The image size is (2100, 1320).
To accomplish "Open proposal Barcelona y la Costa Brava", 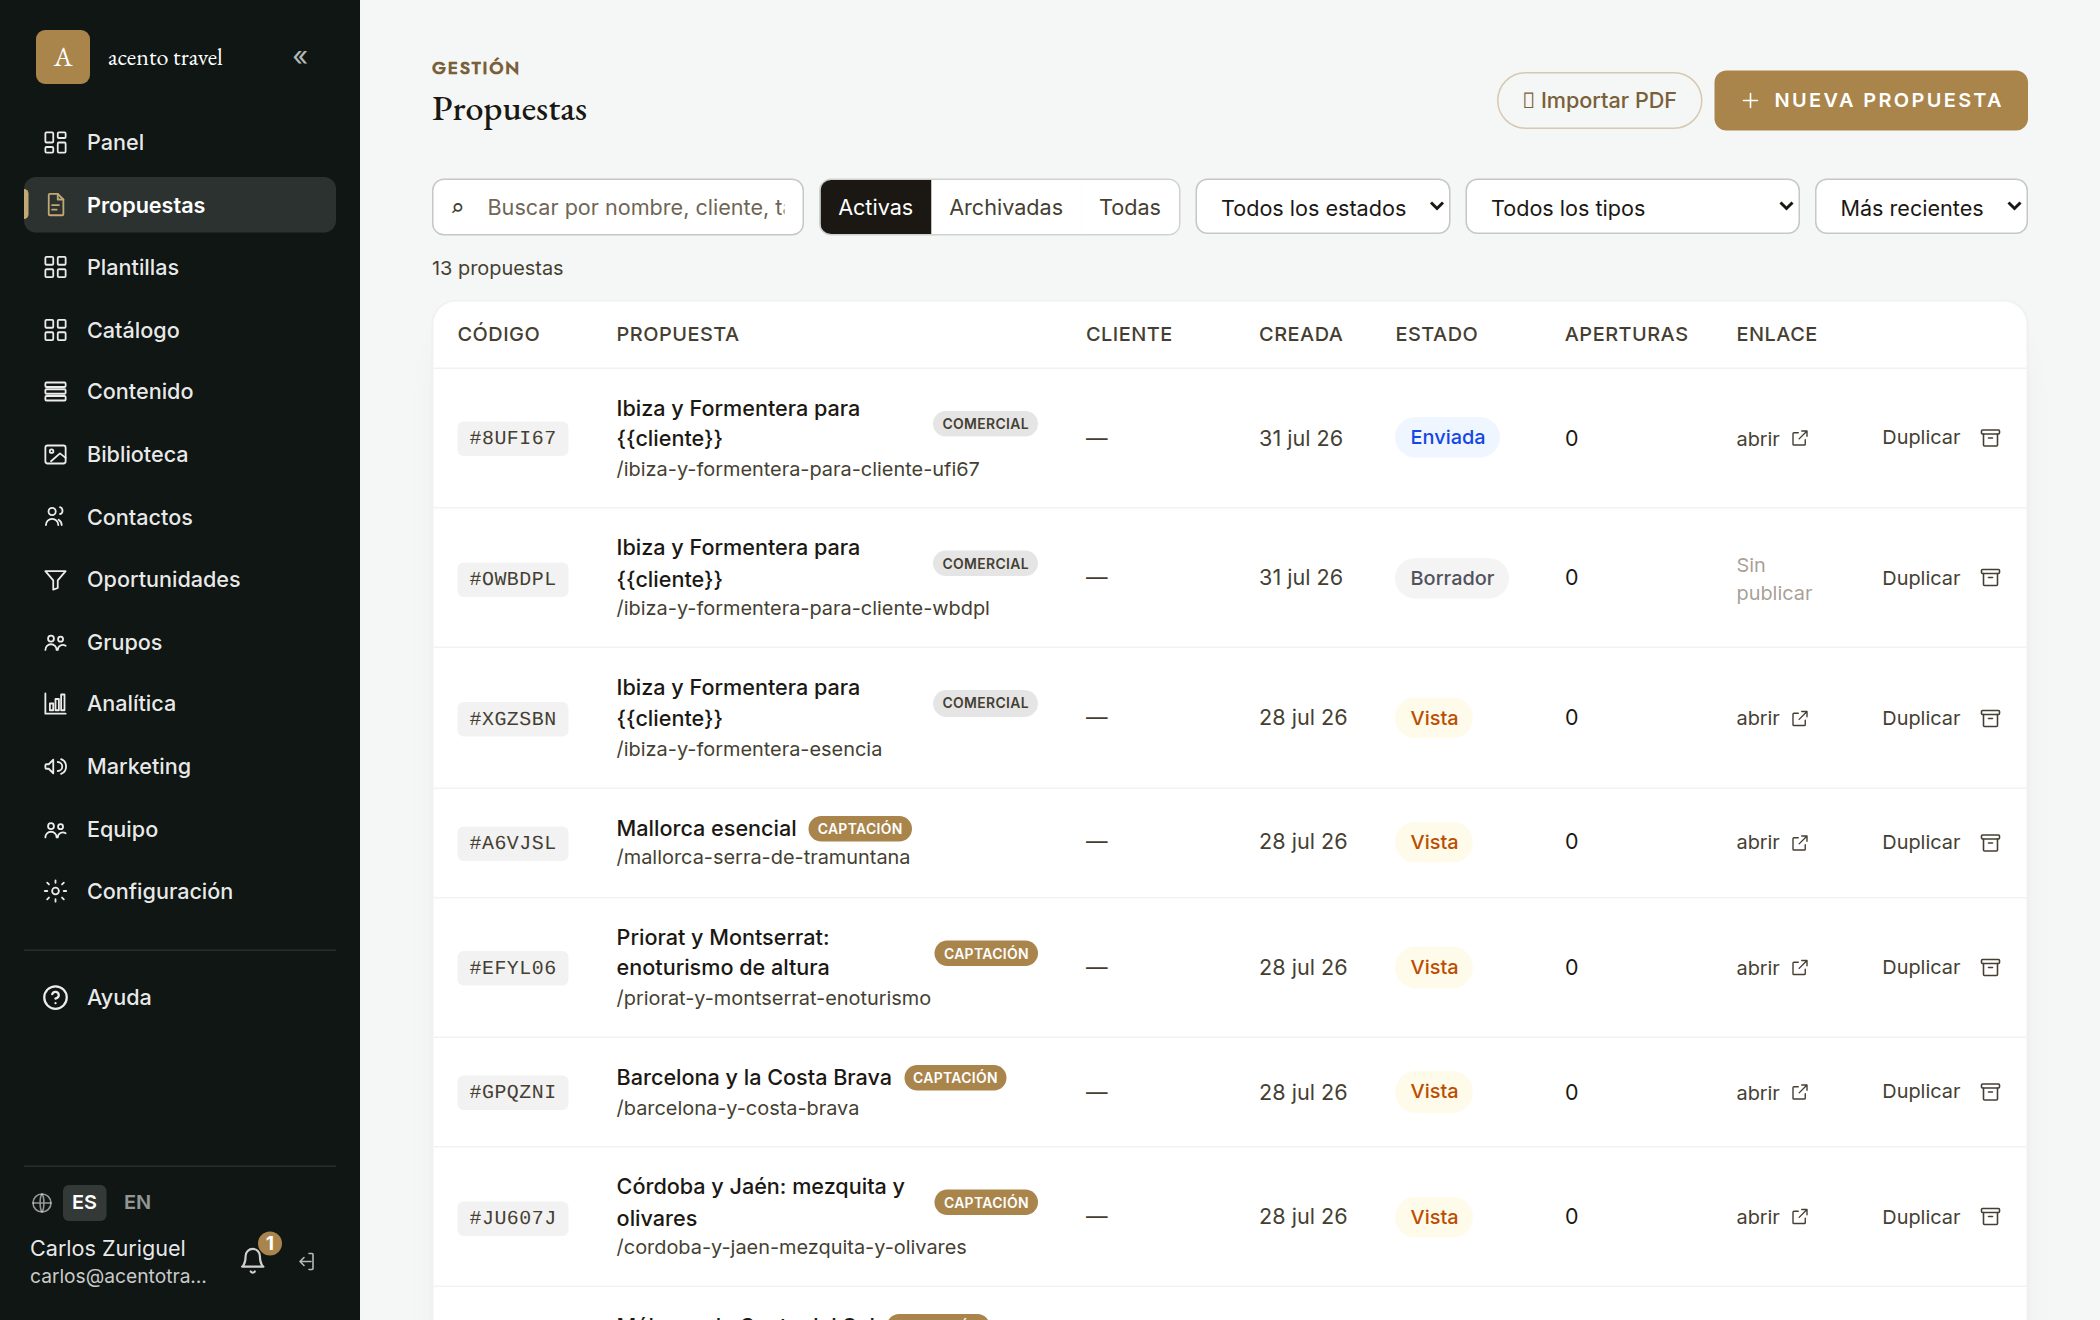I will tap(754, 1077).
